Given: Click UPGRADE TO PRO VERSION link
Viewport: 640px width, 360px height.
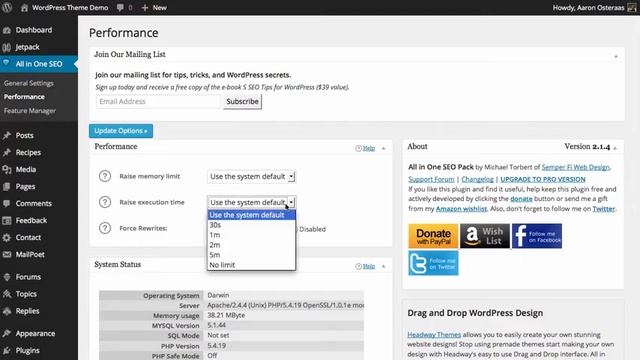Looking at the screenshot, I should coord(543,179).
